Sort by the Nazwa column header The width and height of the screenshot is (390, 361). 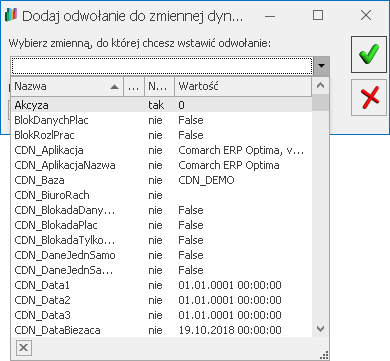click(67, 87)
